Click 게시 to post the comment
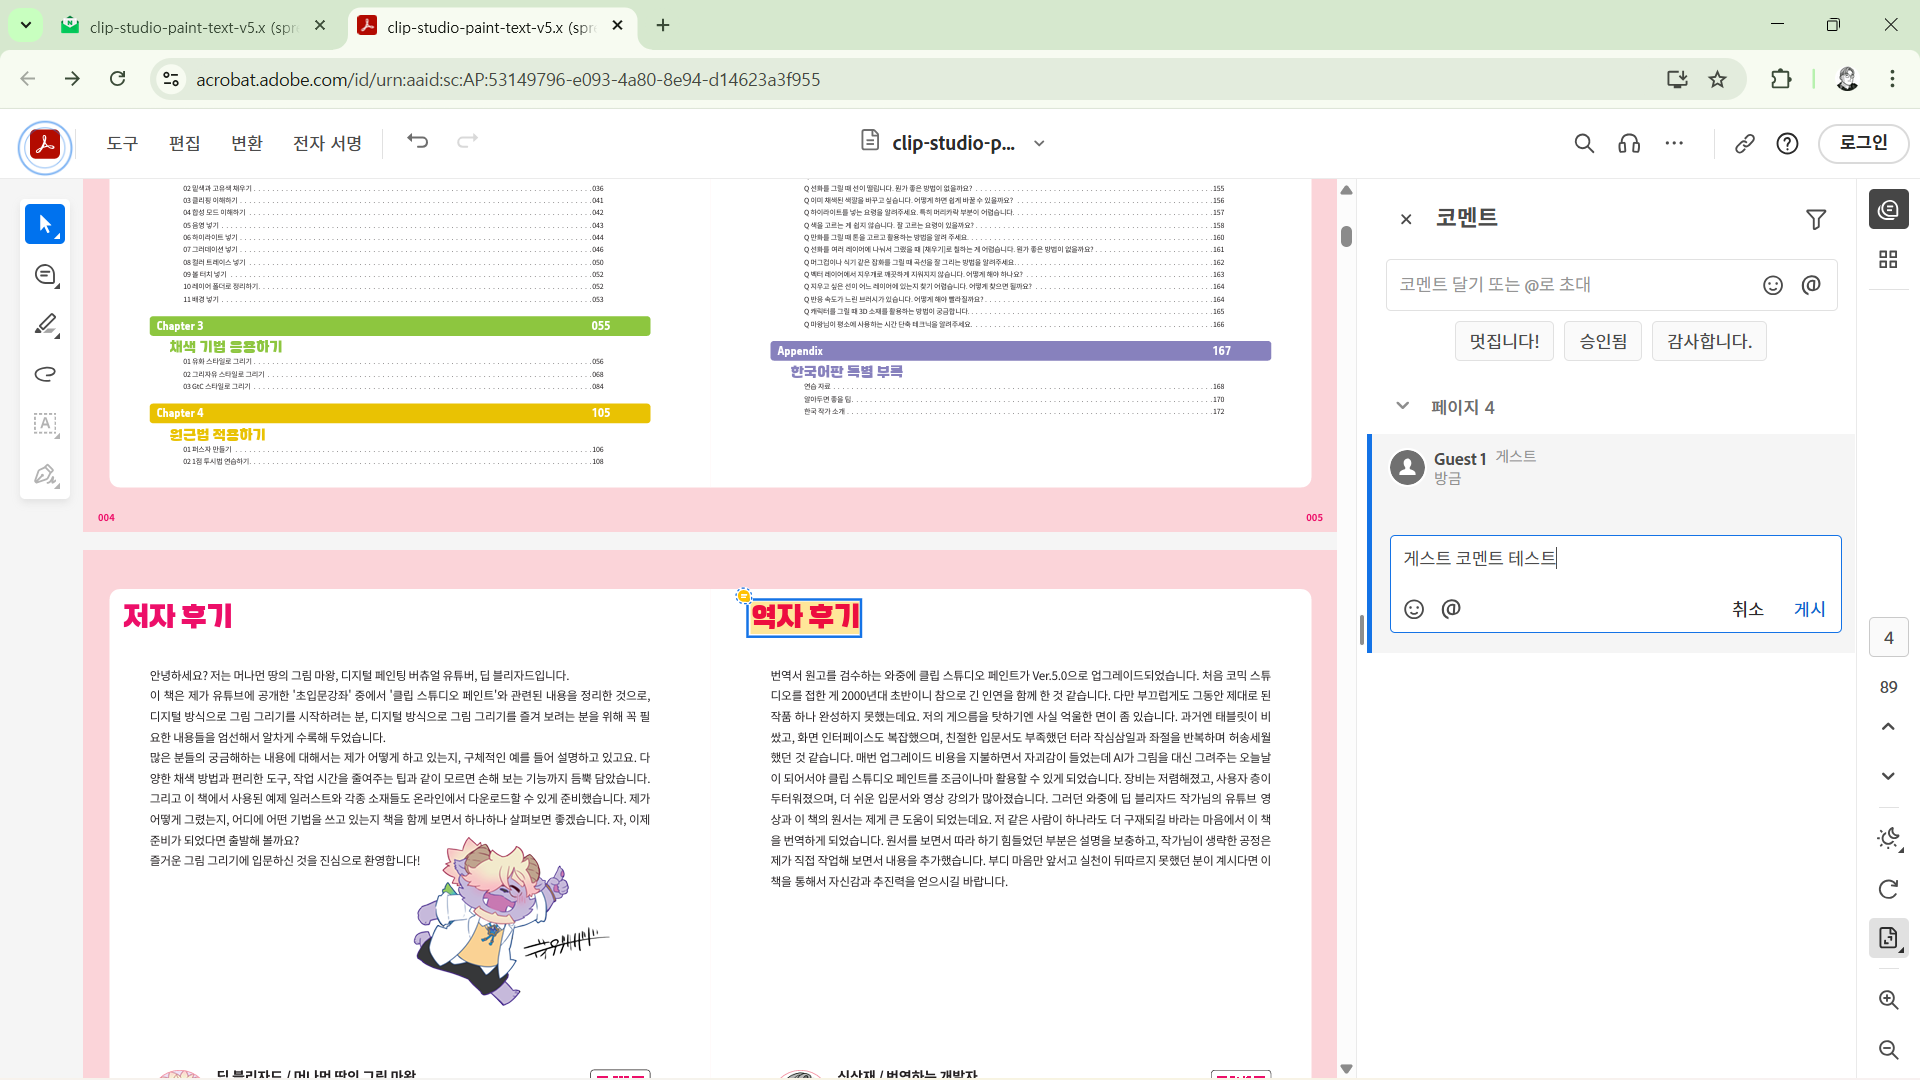 coord(1809,609)
